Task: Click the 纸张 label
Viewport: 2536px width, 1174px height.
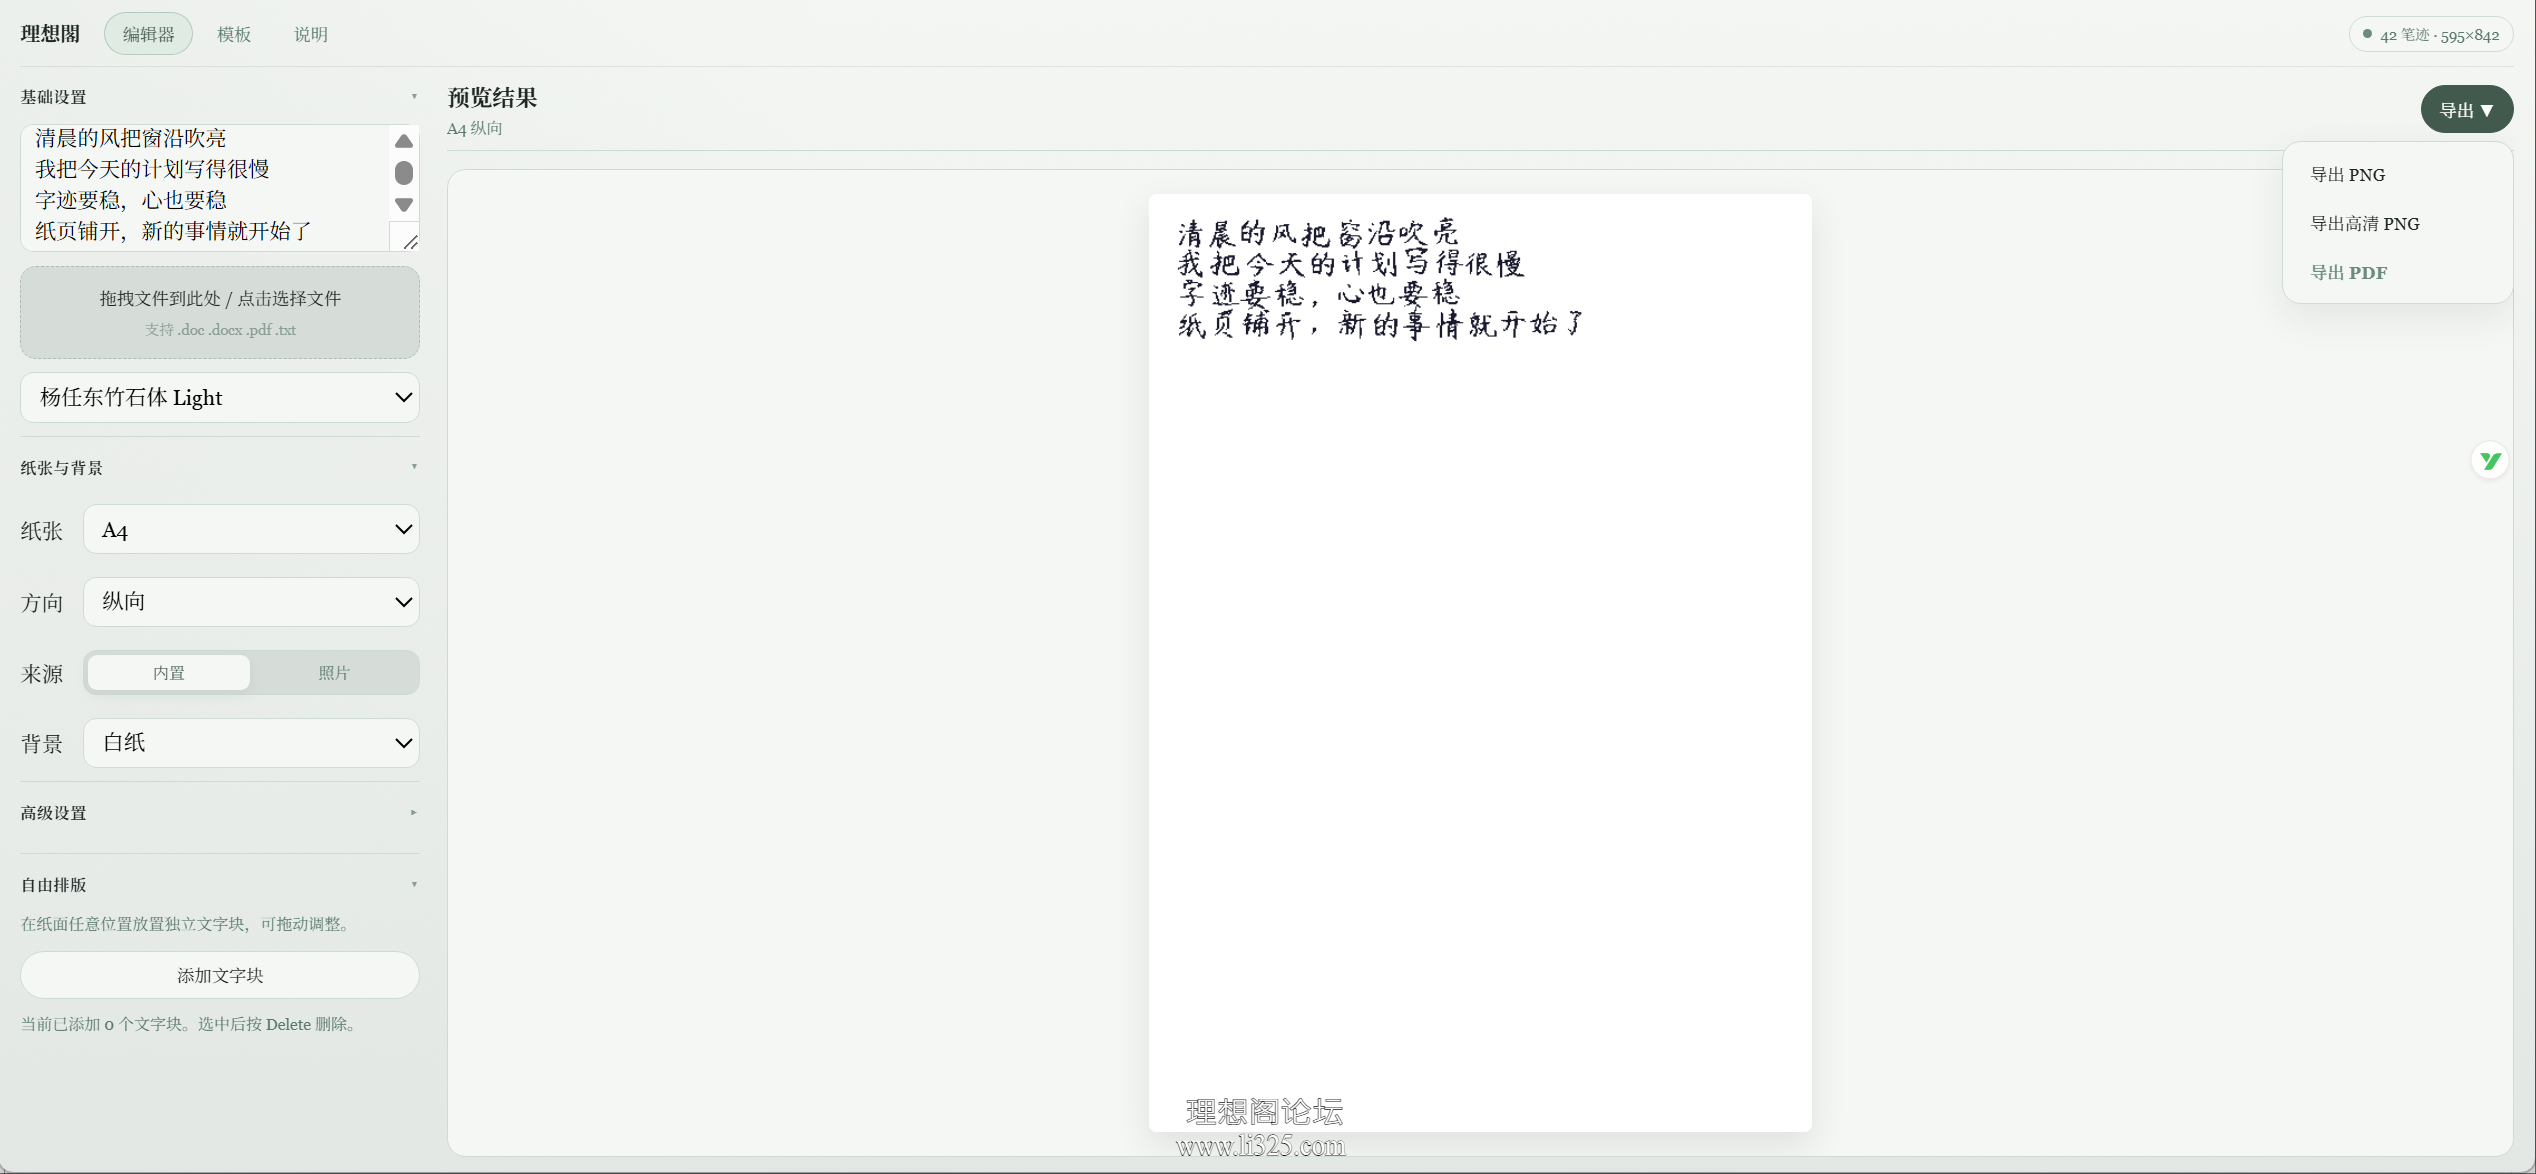Action: (x=42, y=531)
